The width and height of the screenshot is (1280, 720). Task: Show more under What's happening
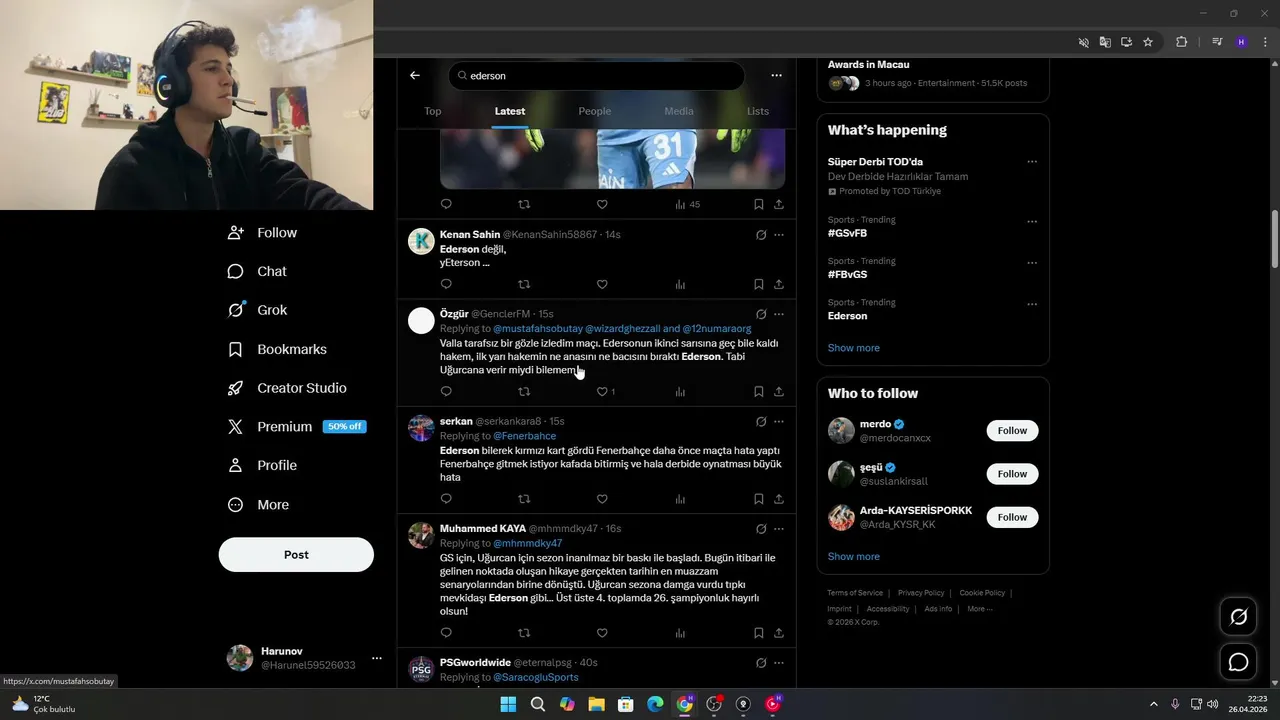(853, 348)
